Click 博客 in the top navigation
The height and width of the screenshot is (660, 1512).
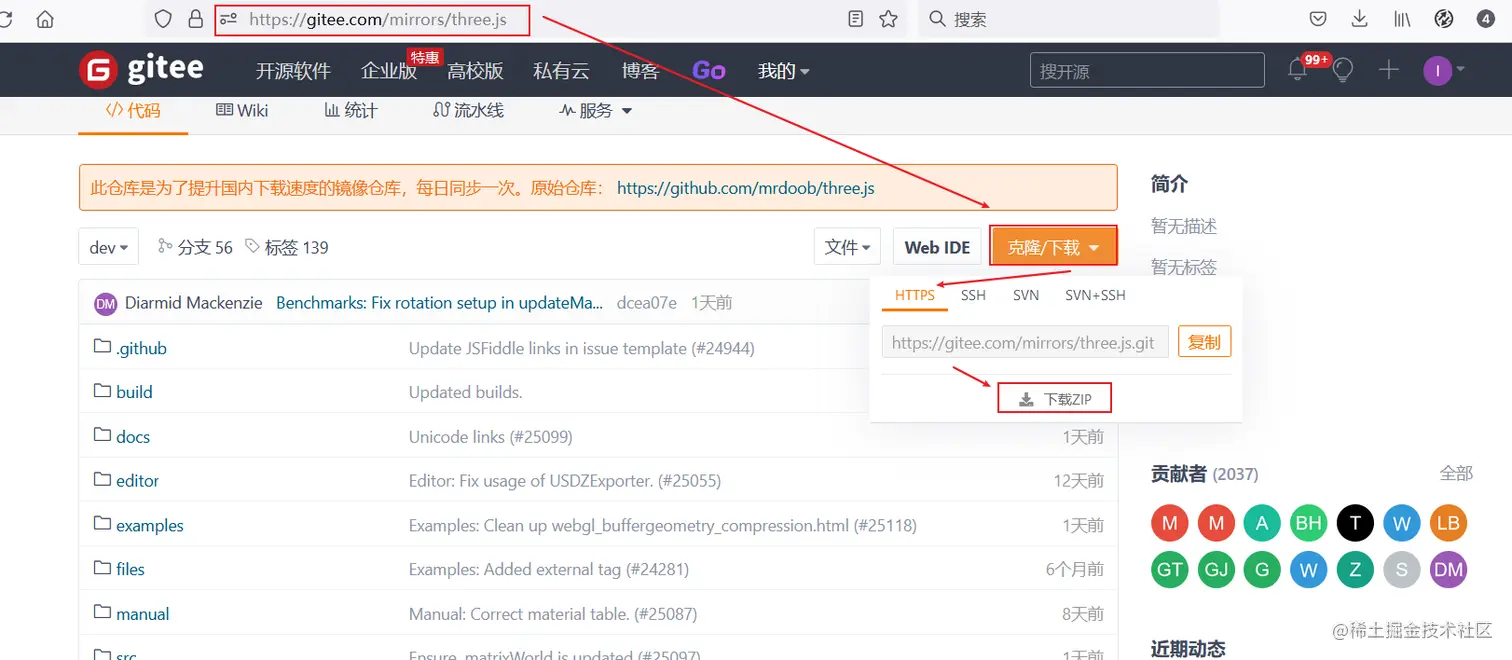pos(641,70)
